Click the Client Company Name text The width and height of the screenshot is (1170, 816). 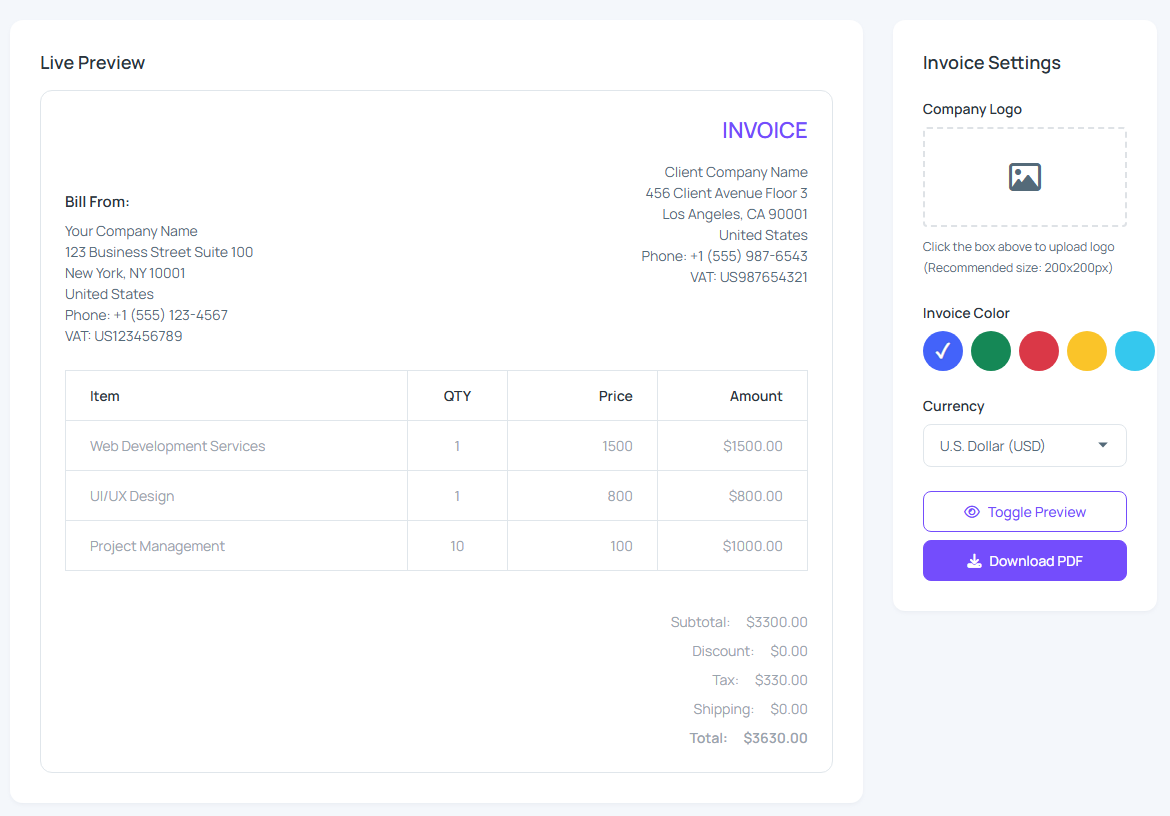(x=736, y=171)
